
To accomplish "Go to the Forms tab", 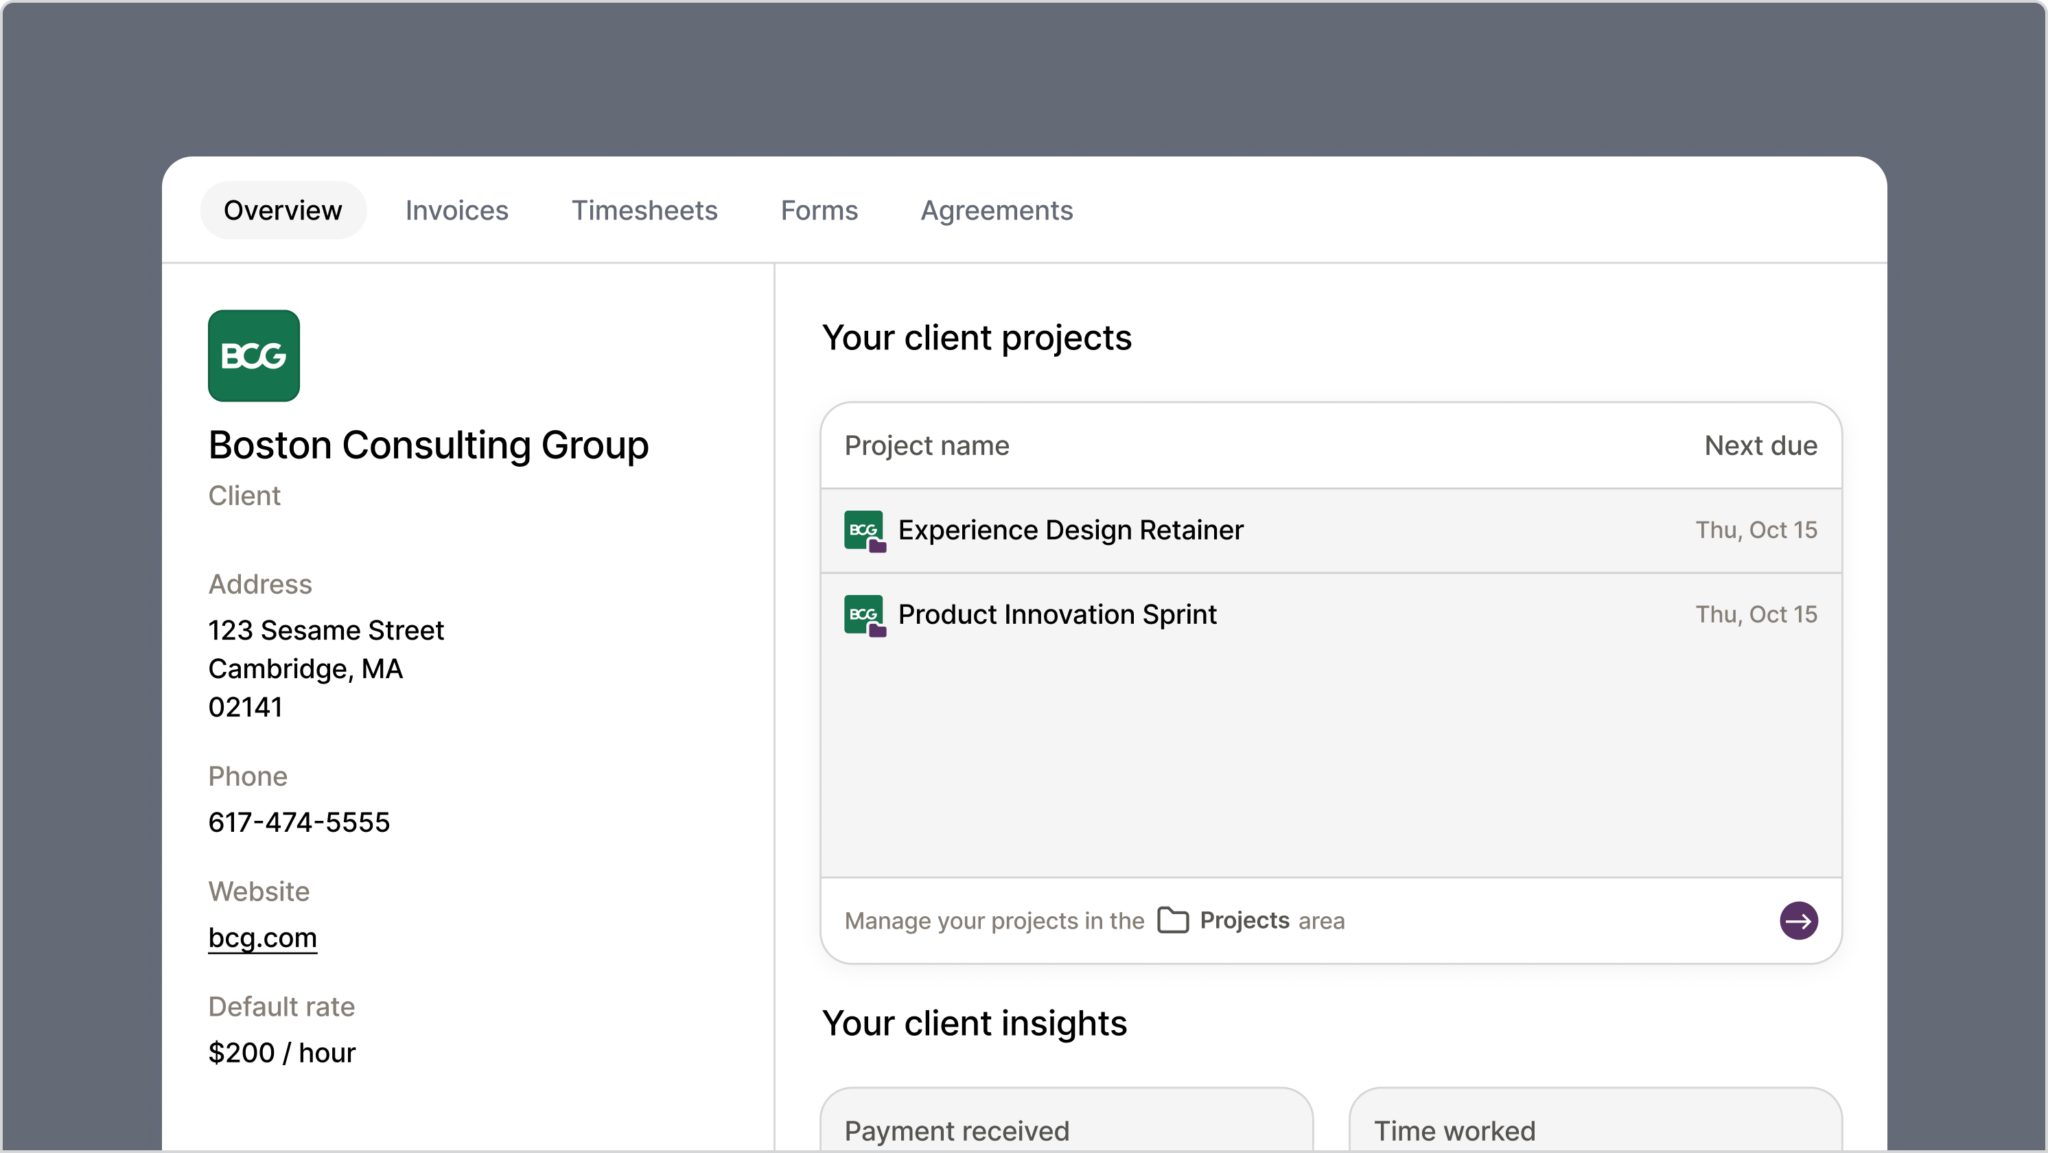I will [819, 210].
